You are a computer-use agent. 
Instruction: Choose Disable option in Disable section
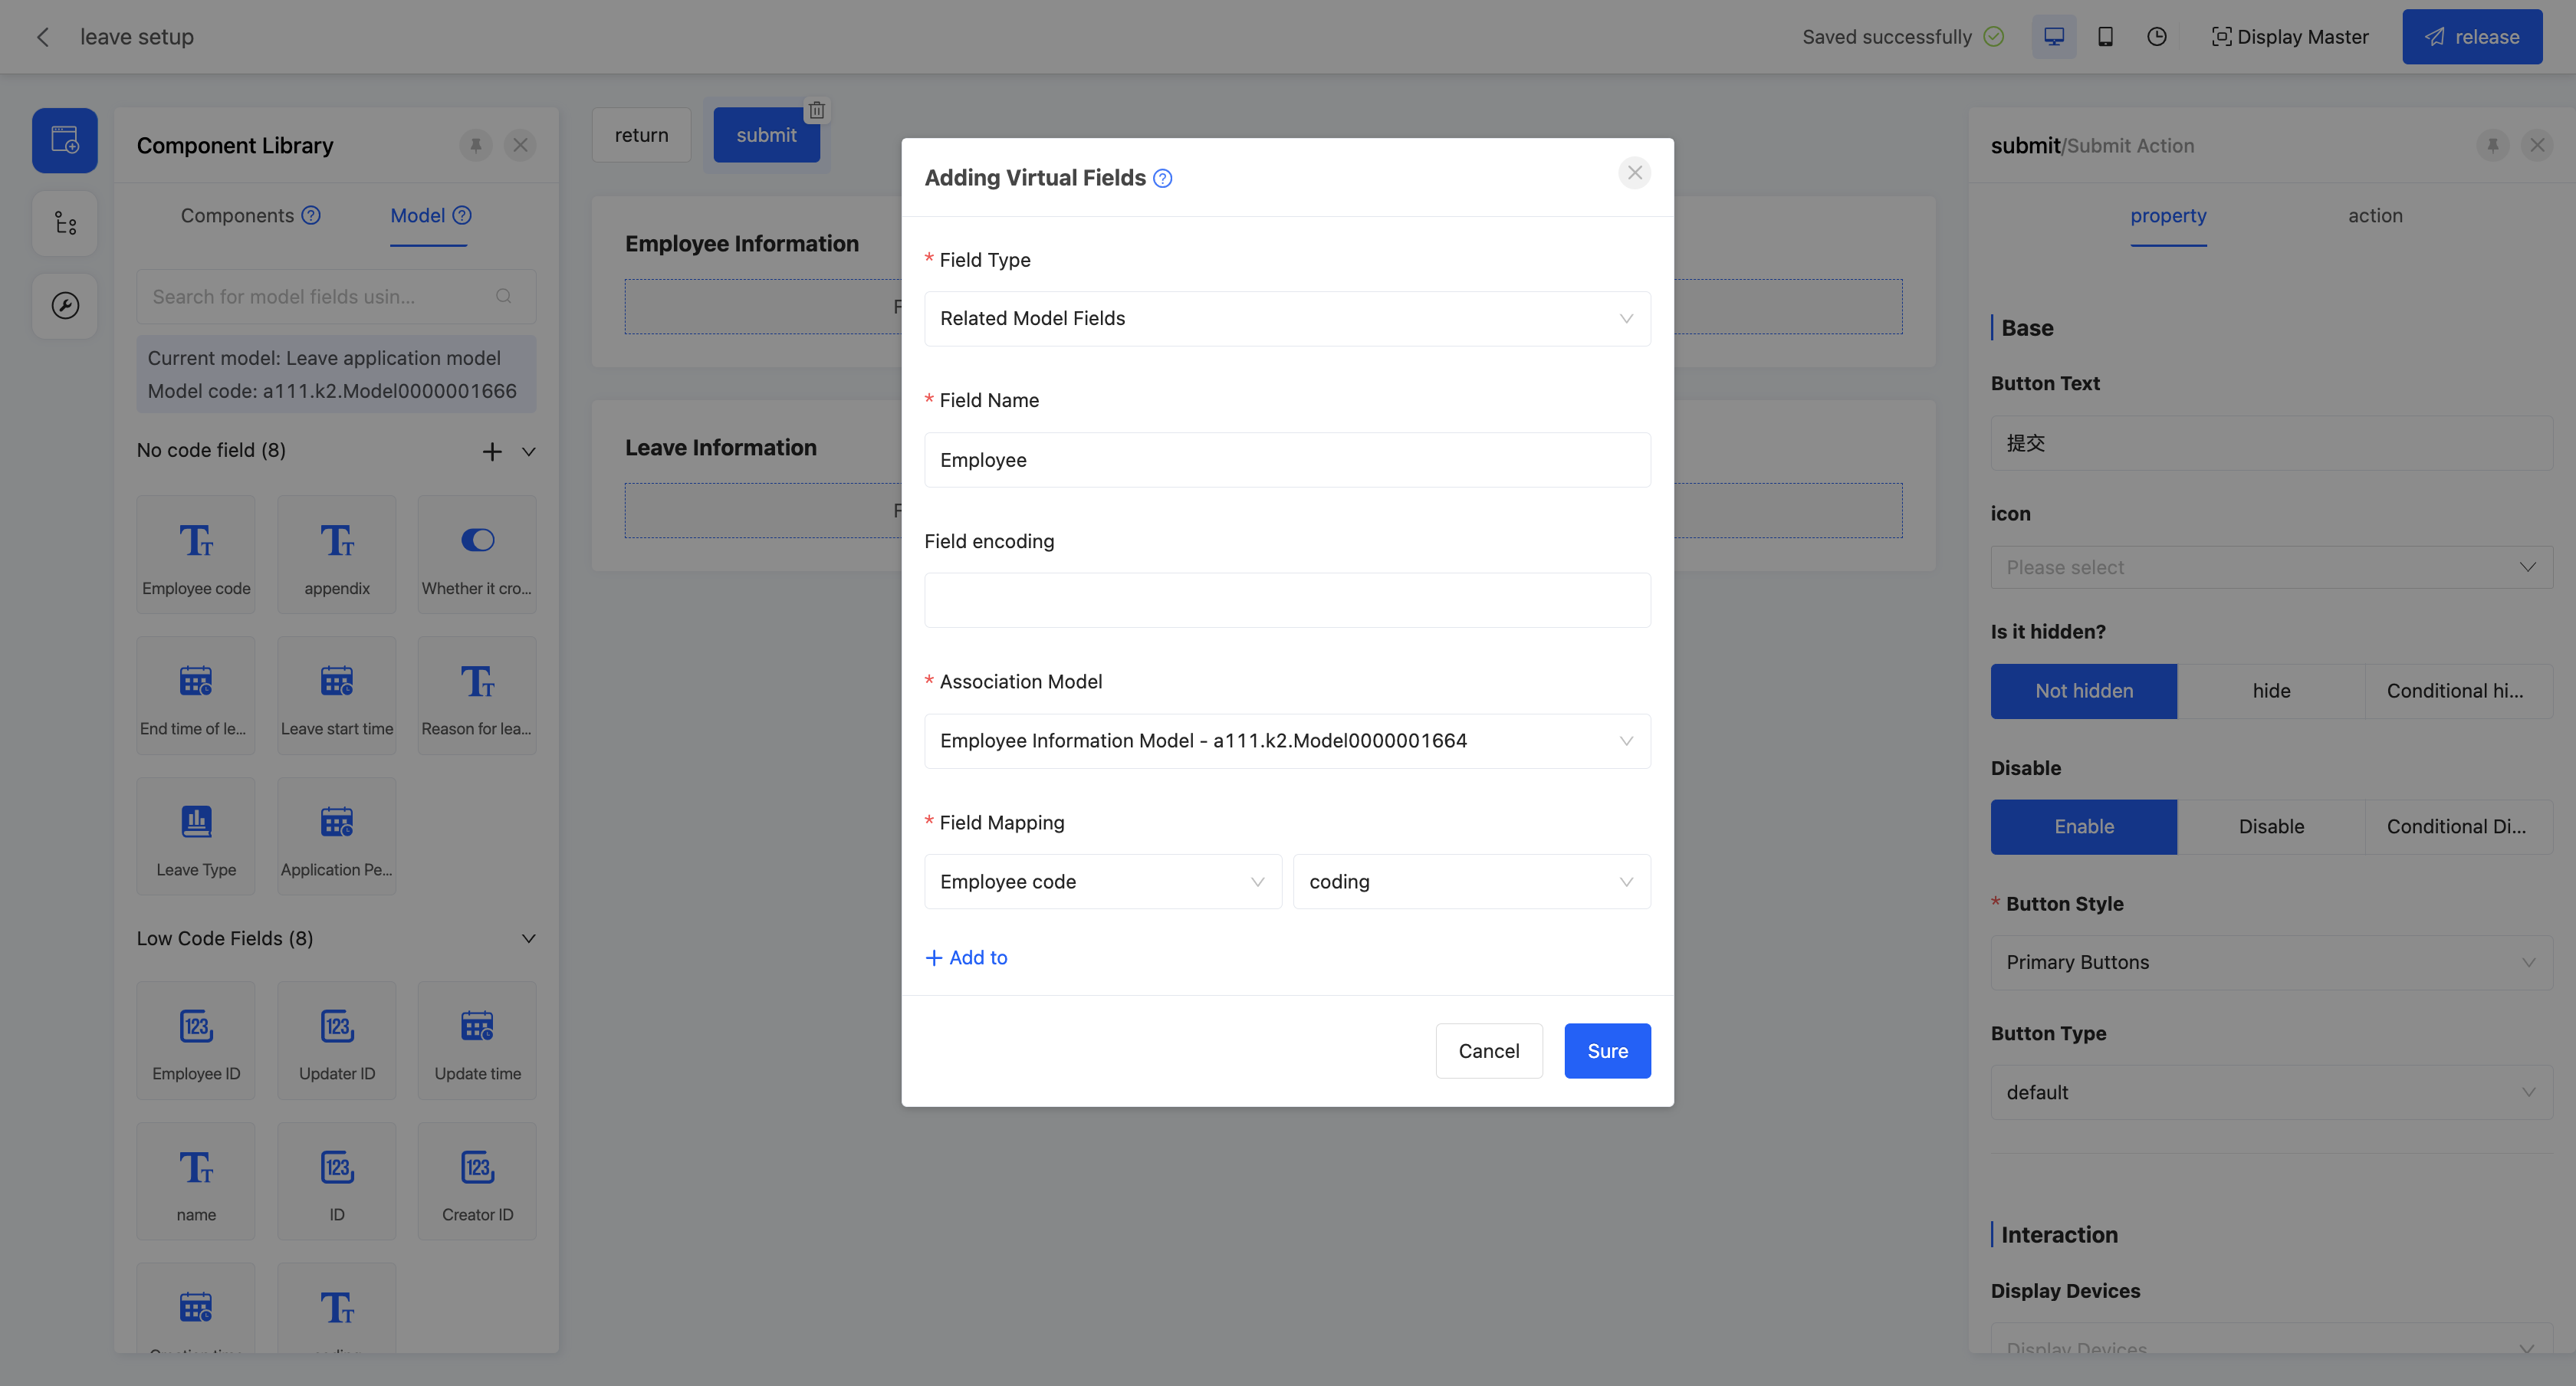(x=2270, y=827)
